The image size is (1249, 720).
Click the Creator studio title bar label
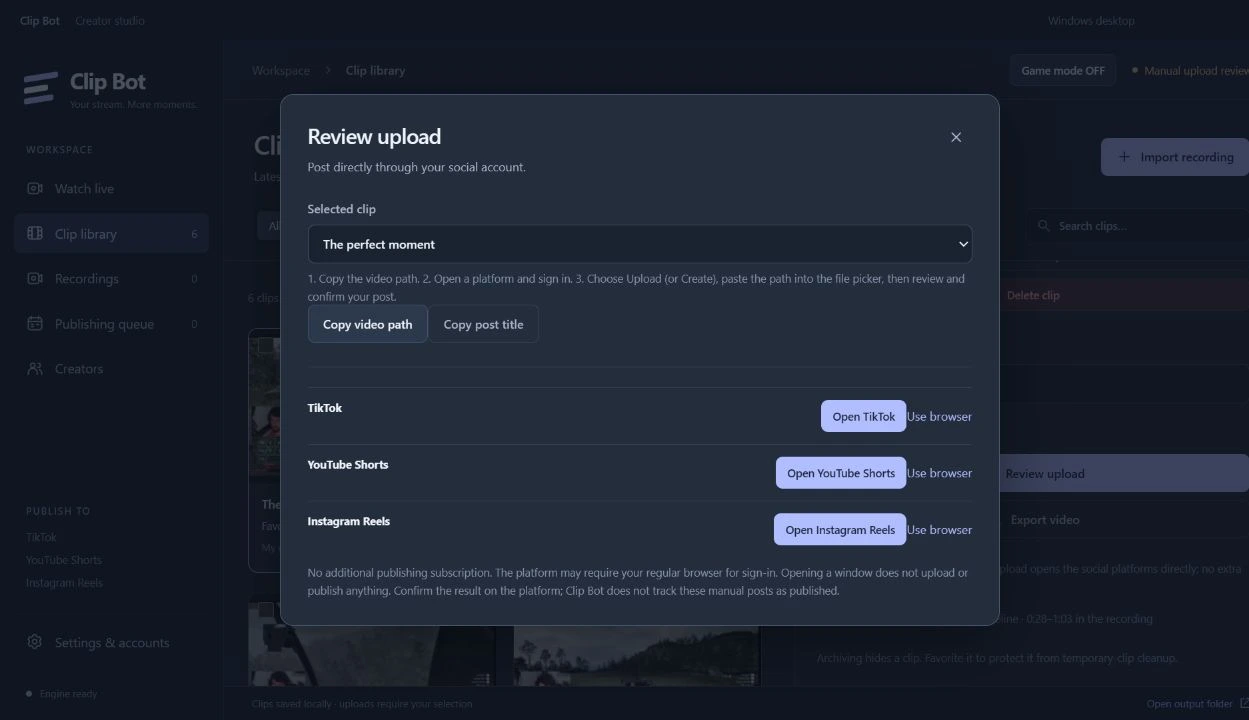click(x=110, y=20)
